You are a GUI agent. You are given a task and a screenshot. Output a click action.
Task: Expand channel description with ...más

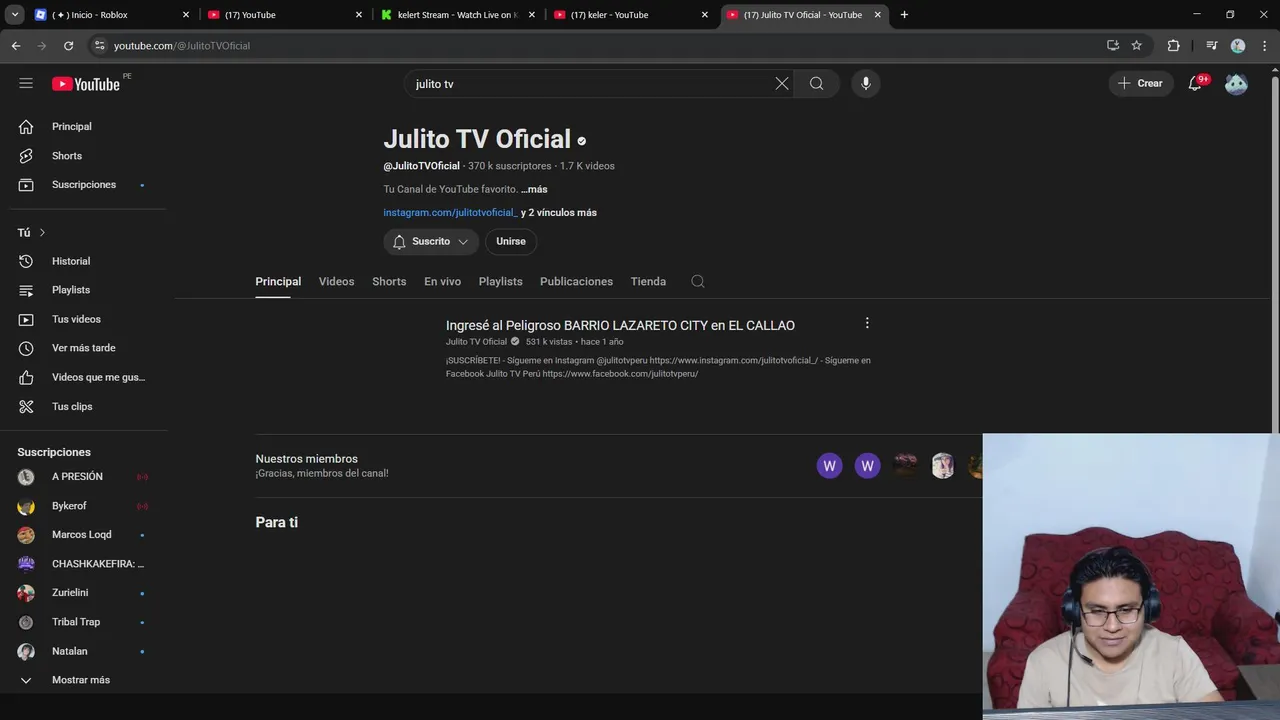point(534,189)
